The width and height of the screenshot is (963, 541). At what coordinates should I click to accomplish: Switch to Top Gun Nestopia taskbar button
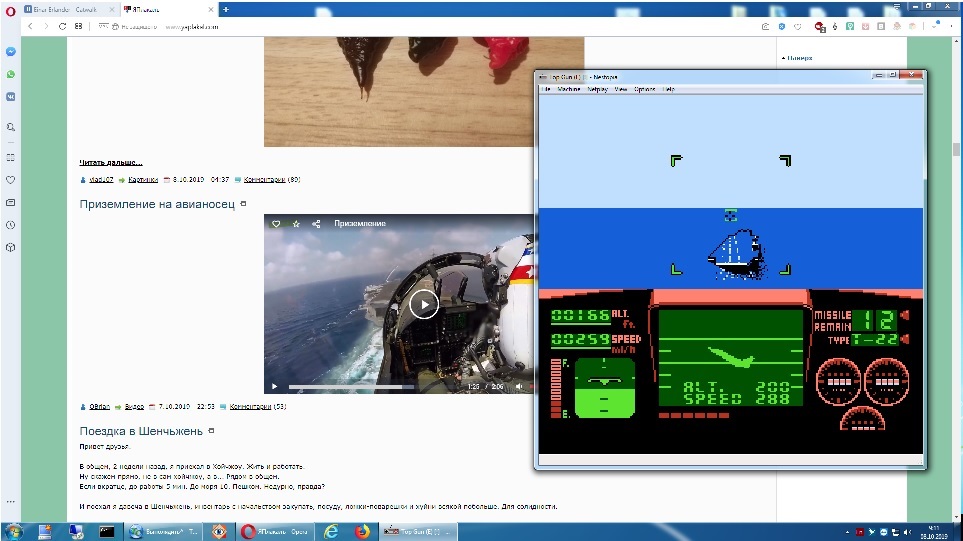pos(419,531)
